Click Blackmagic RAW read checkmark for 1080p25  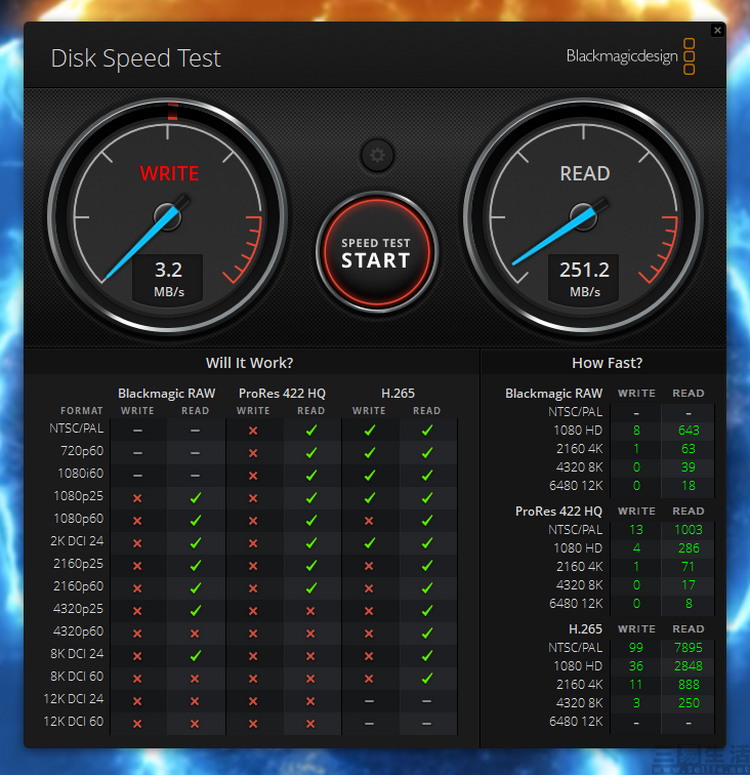pyautogui.click(x=195, y=498)
